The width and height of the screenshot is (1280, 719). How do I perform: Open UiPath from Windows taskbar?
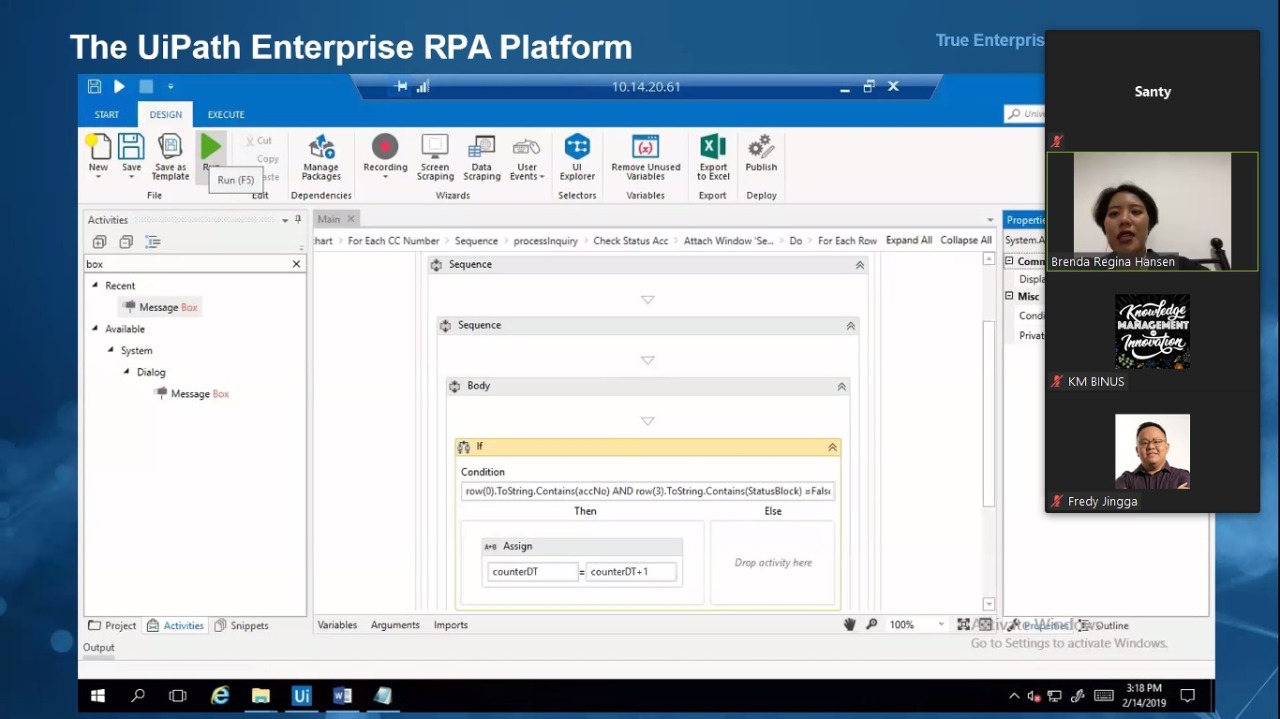(301, 696)
